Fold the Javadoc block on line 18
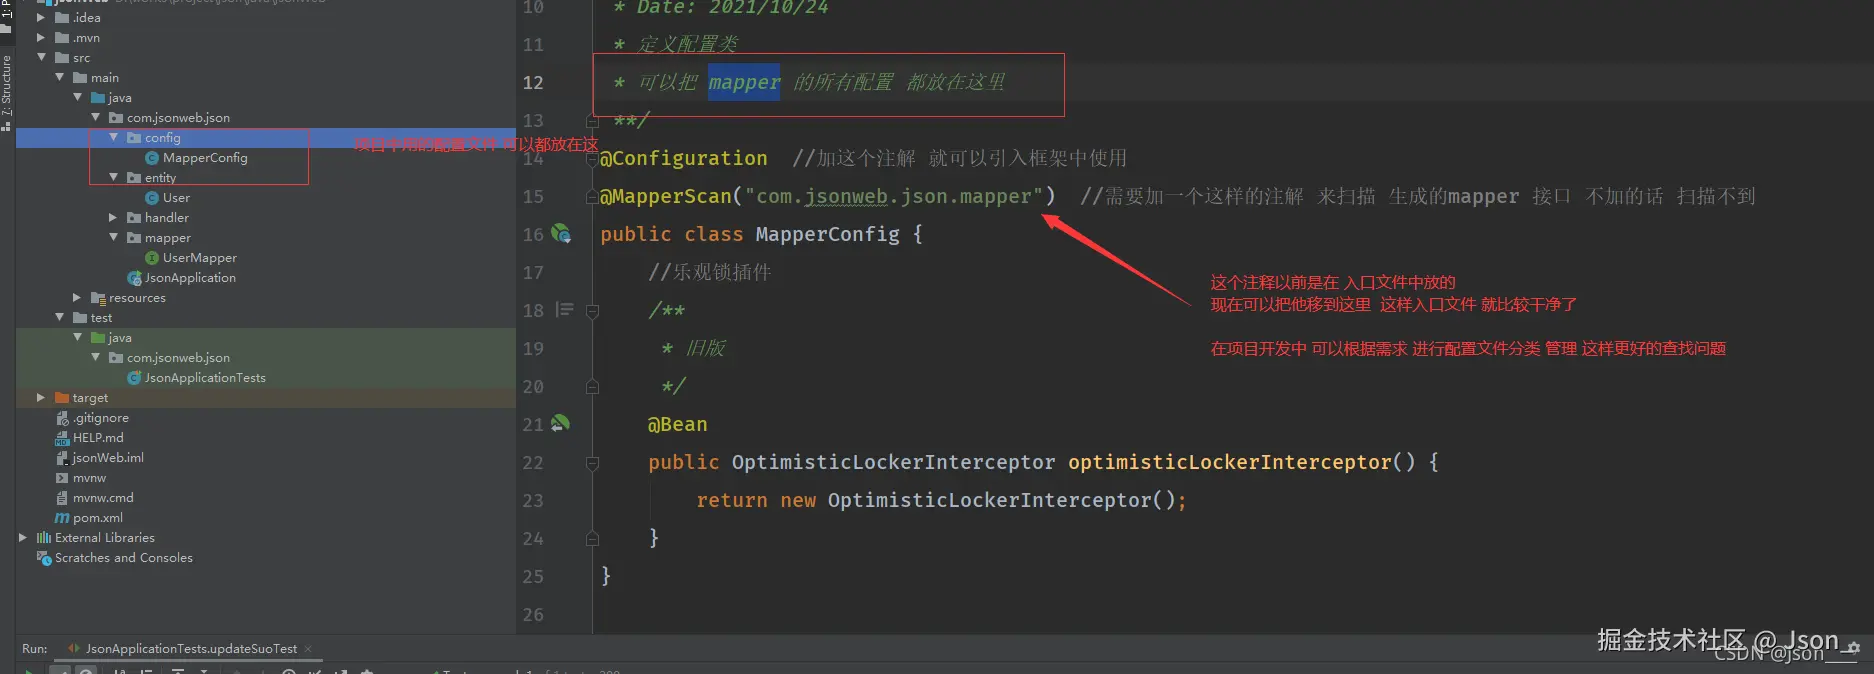Image resolution: width=1874 pixels, height=674 pixels. pos(592,311)
